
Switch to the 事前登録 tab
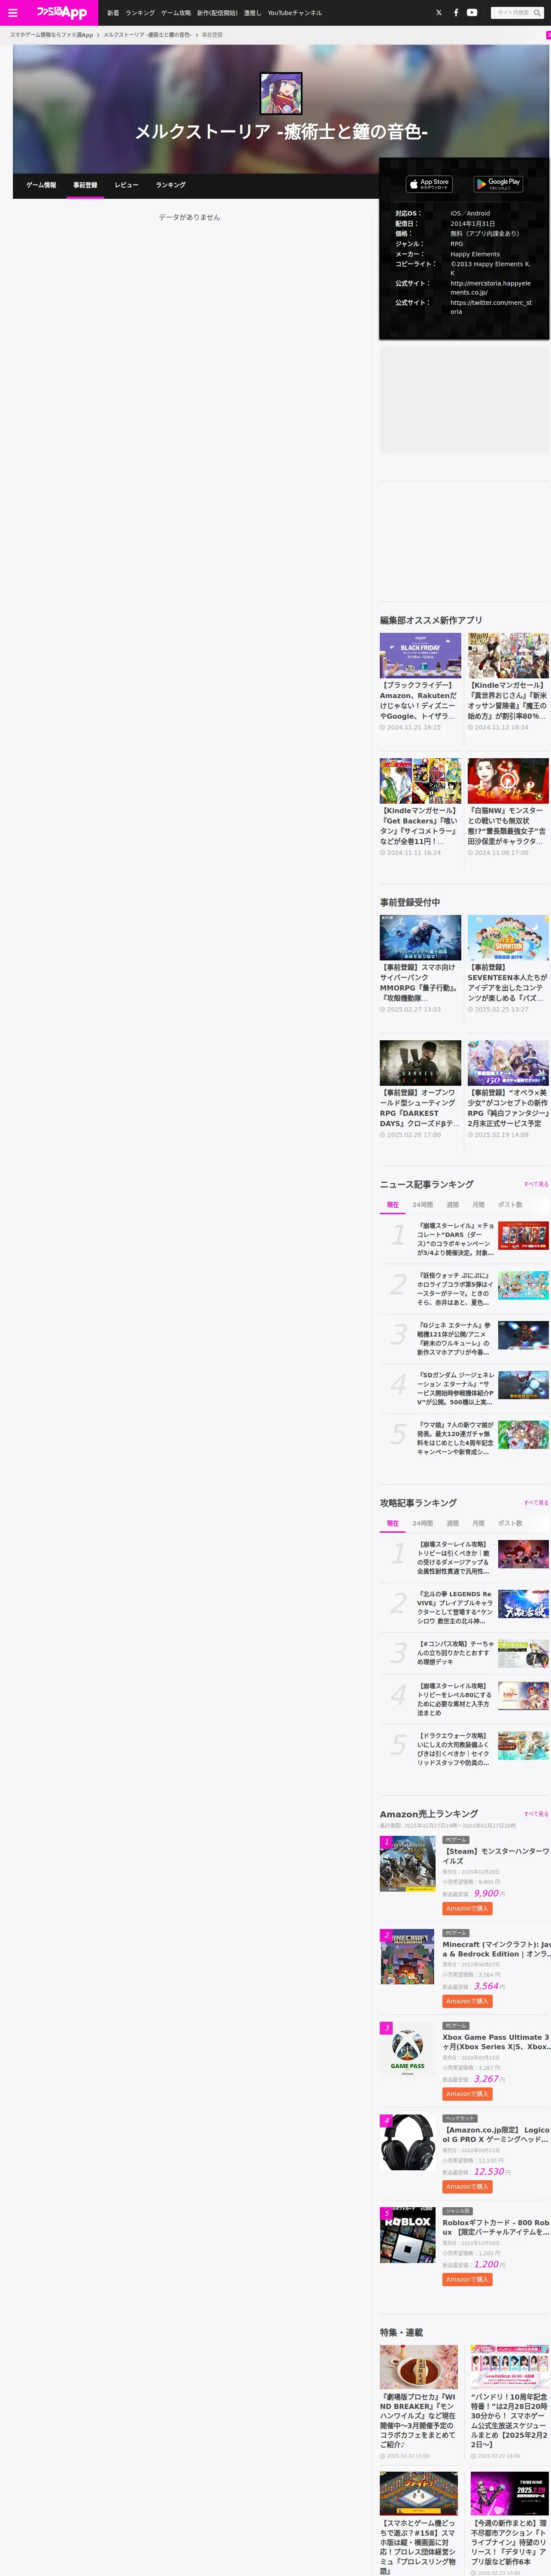[x=85, y=185]
